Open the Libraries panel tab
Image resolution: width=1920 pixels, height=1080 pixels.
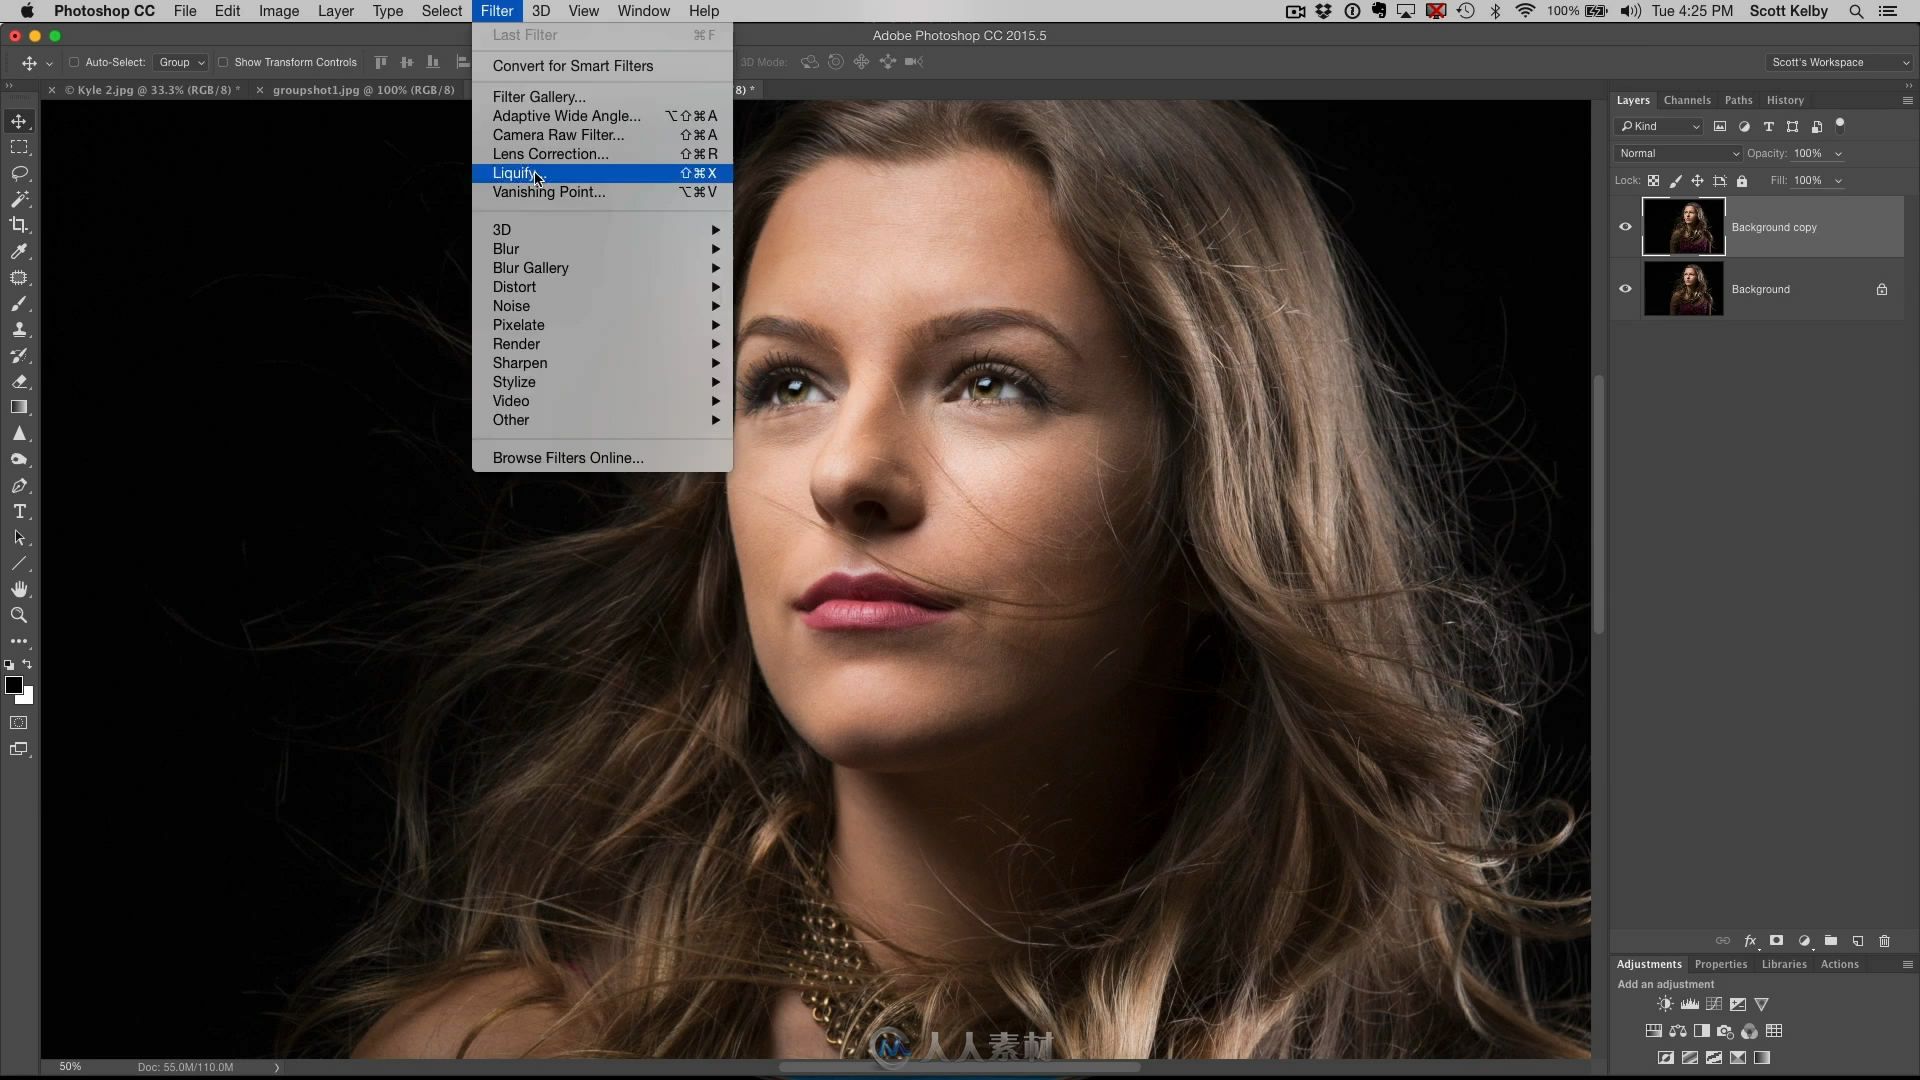(1784, 964)
